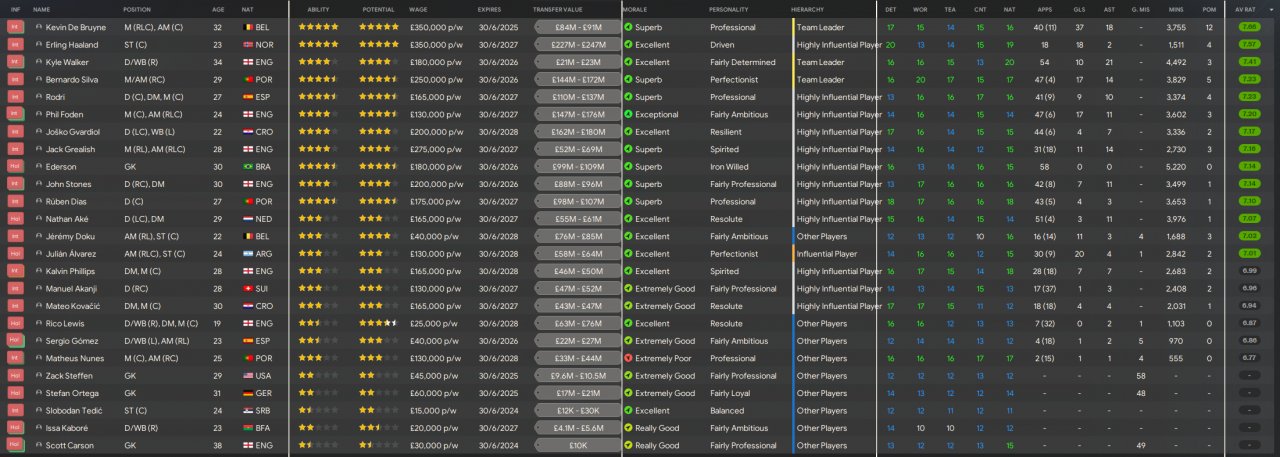
Task: Click the Germany flag in Stefan Ortega's row
Action: (247, 393)
